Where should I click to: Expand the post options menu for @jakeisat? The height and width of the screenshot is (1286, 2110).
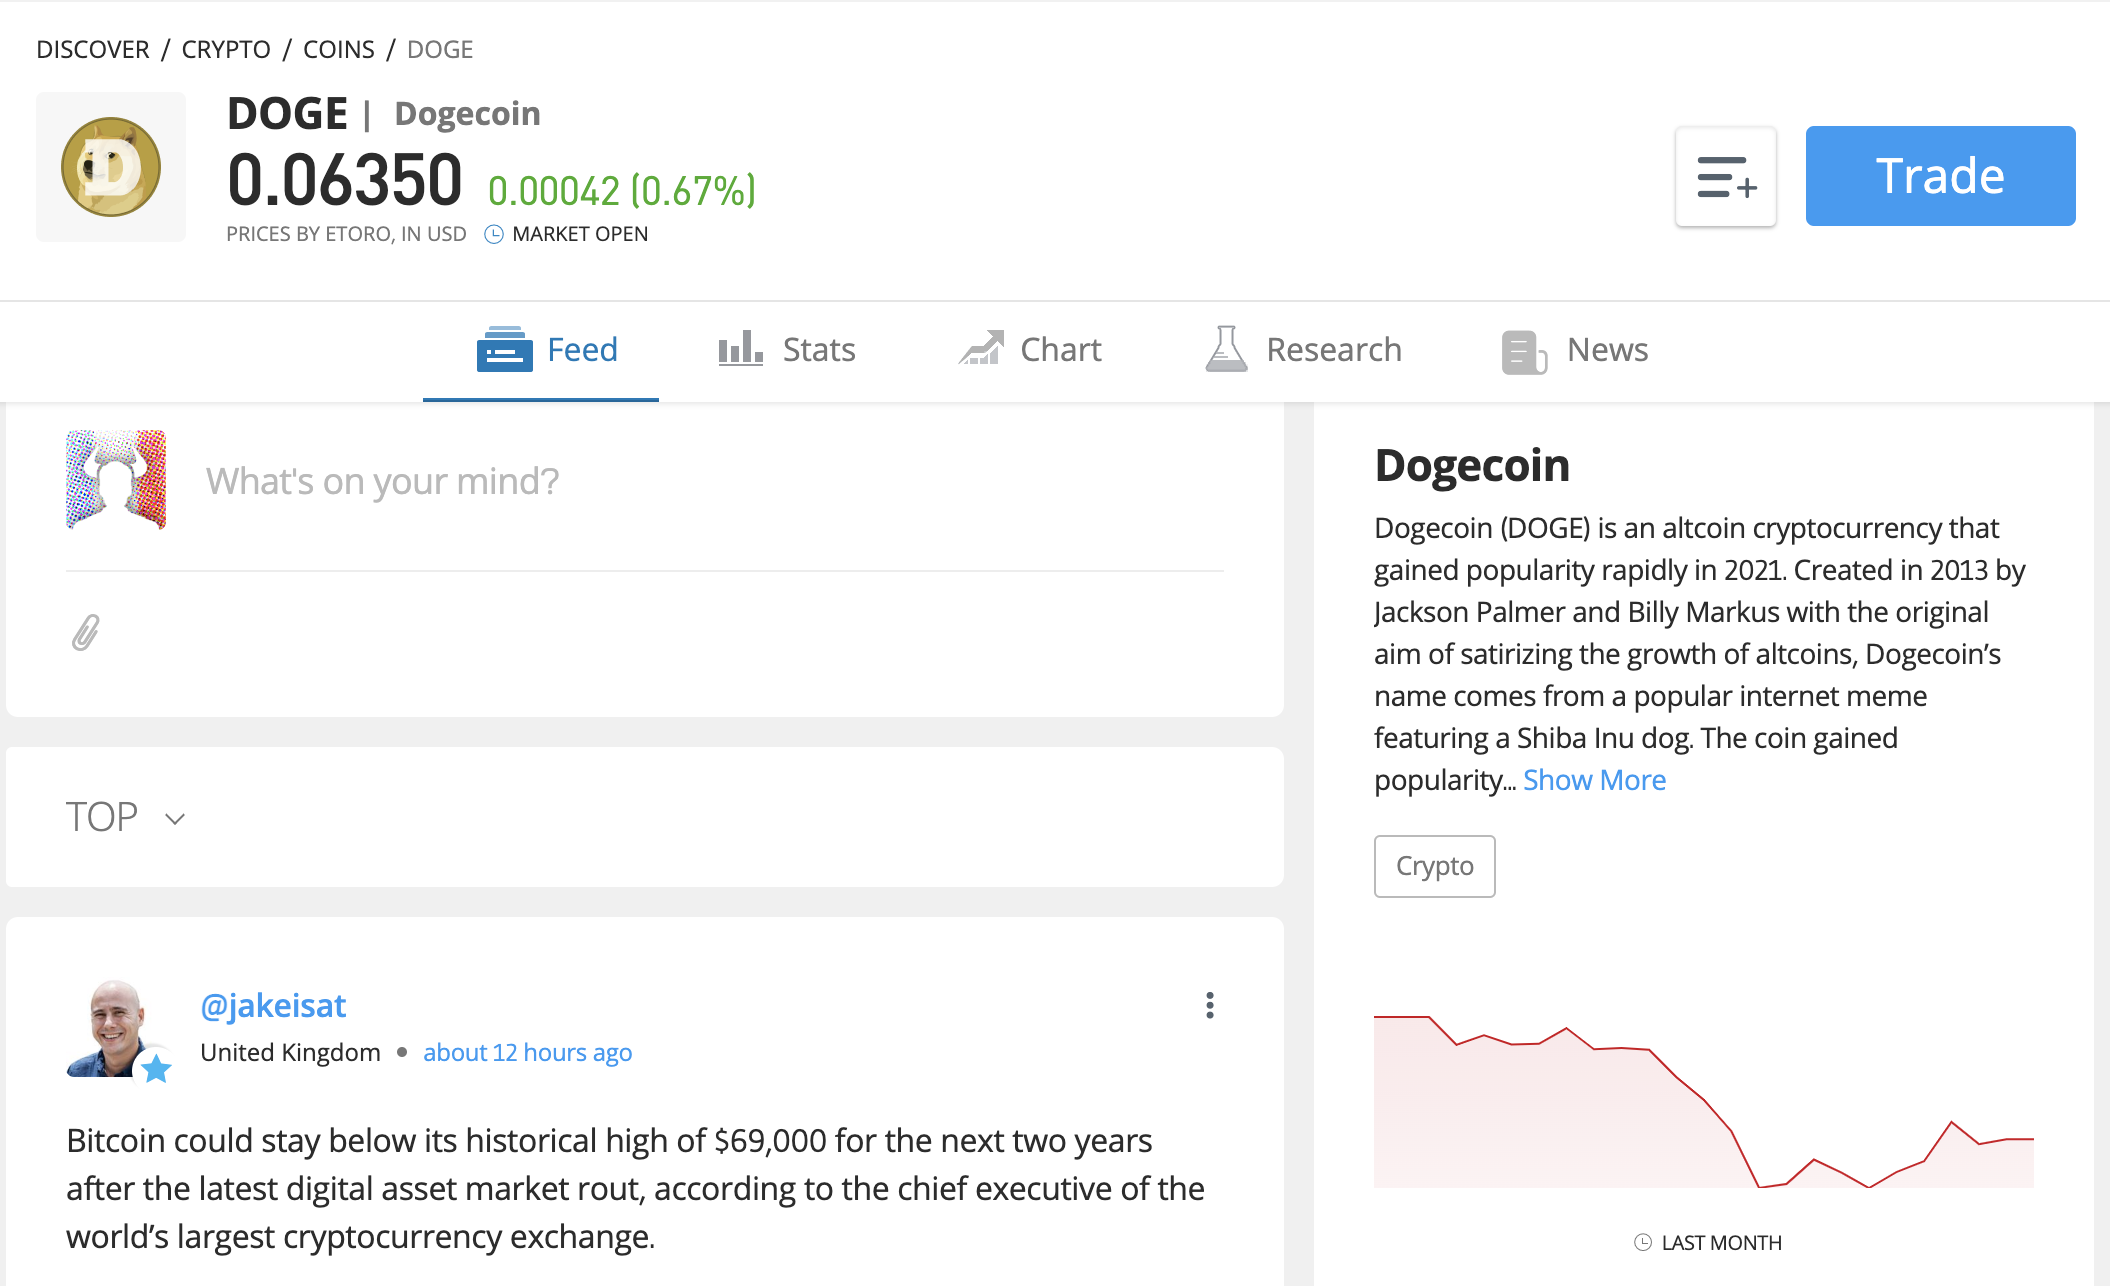pos(1209,1004)
